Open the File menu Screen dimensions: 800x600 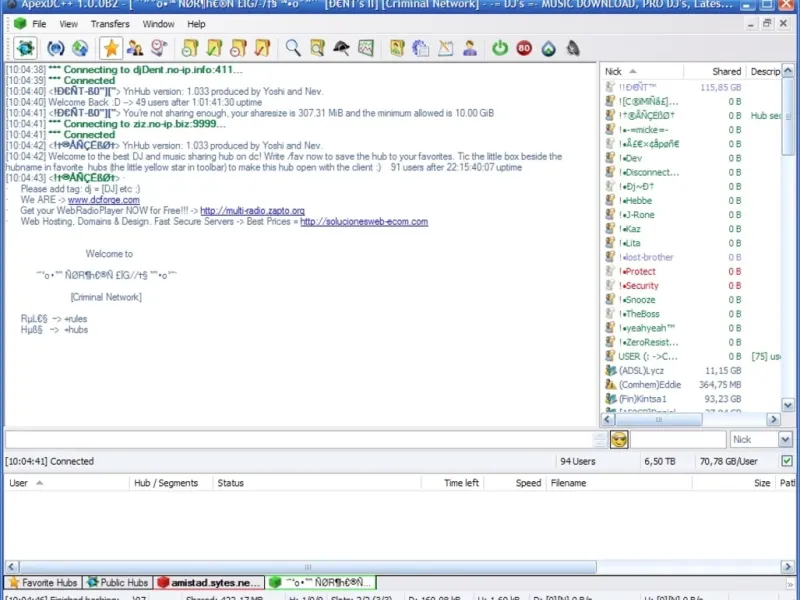[x=39, y=24]
